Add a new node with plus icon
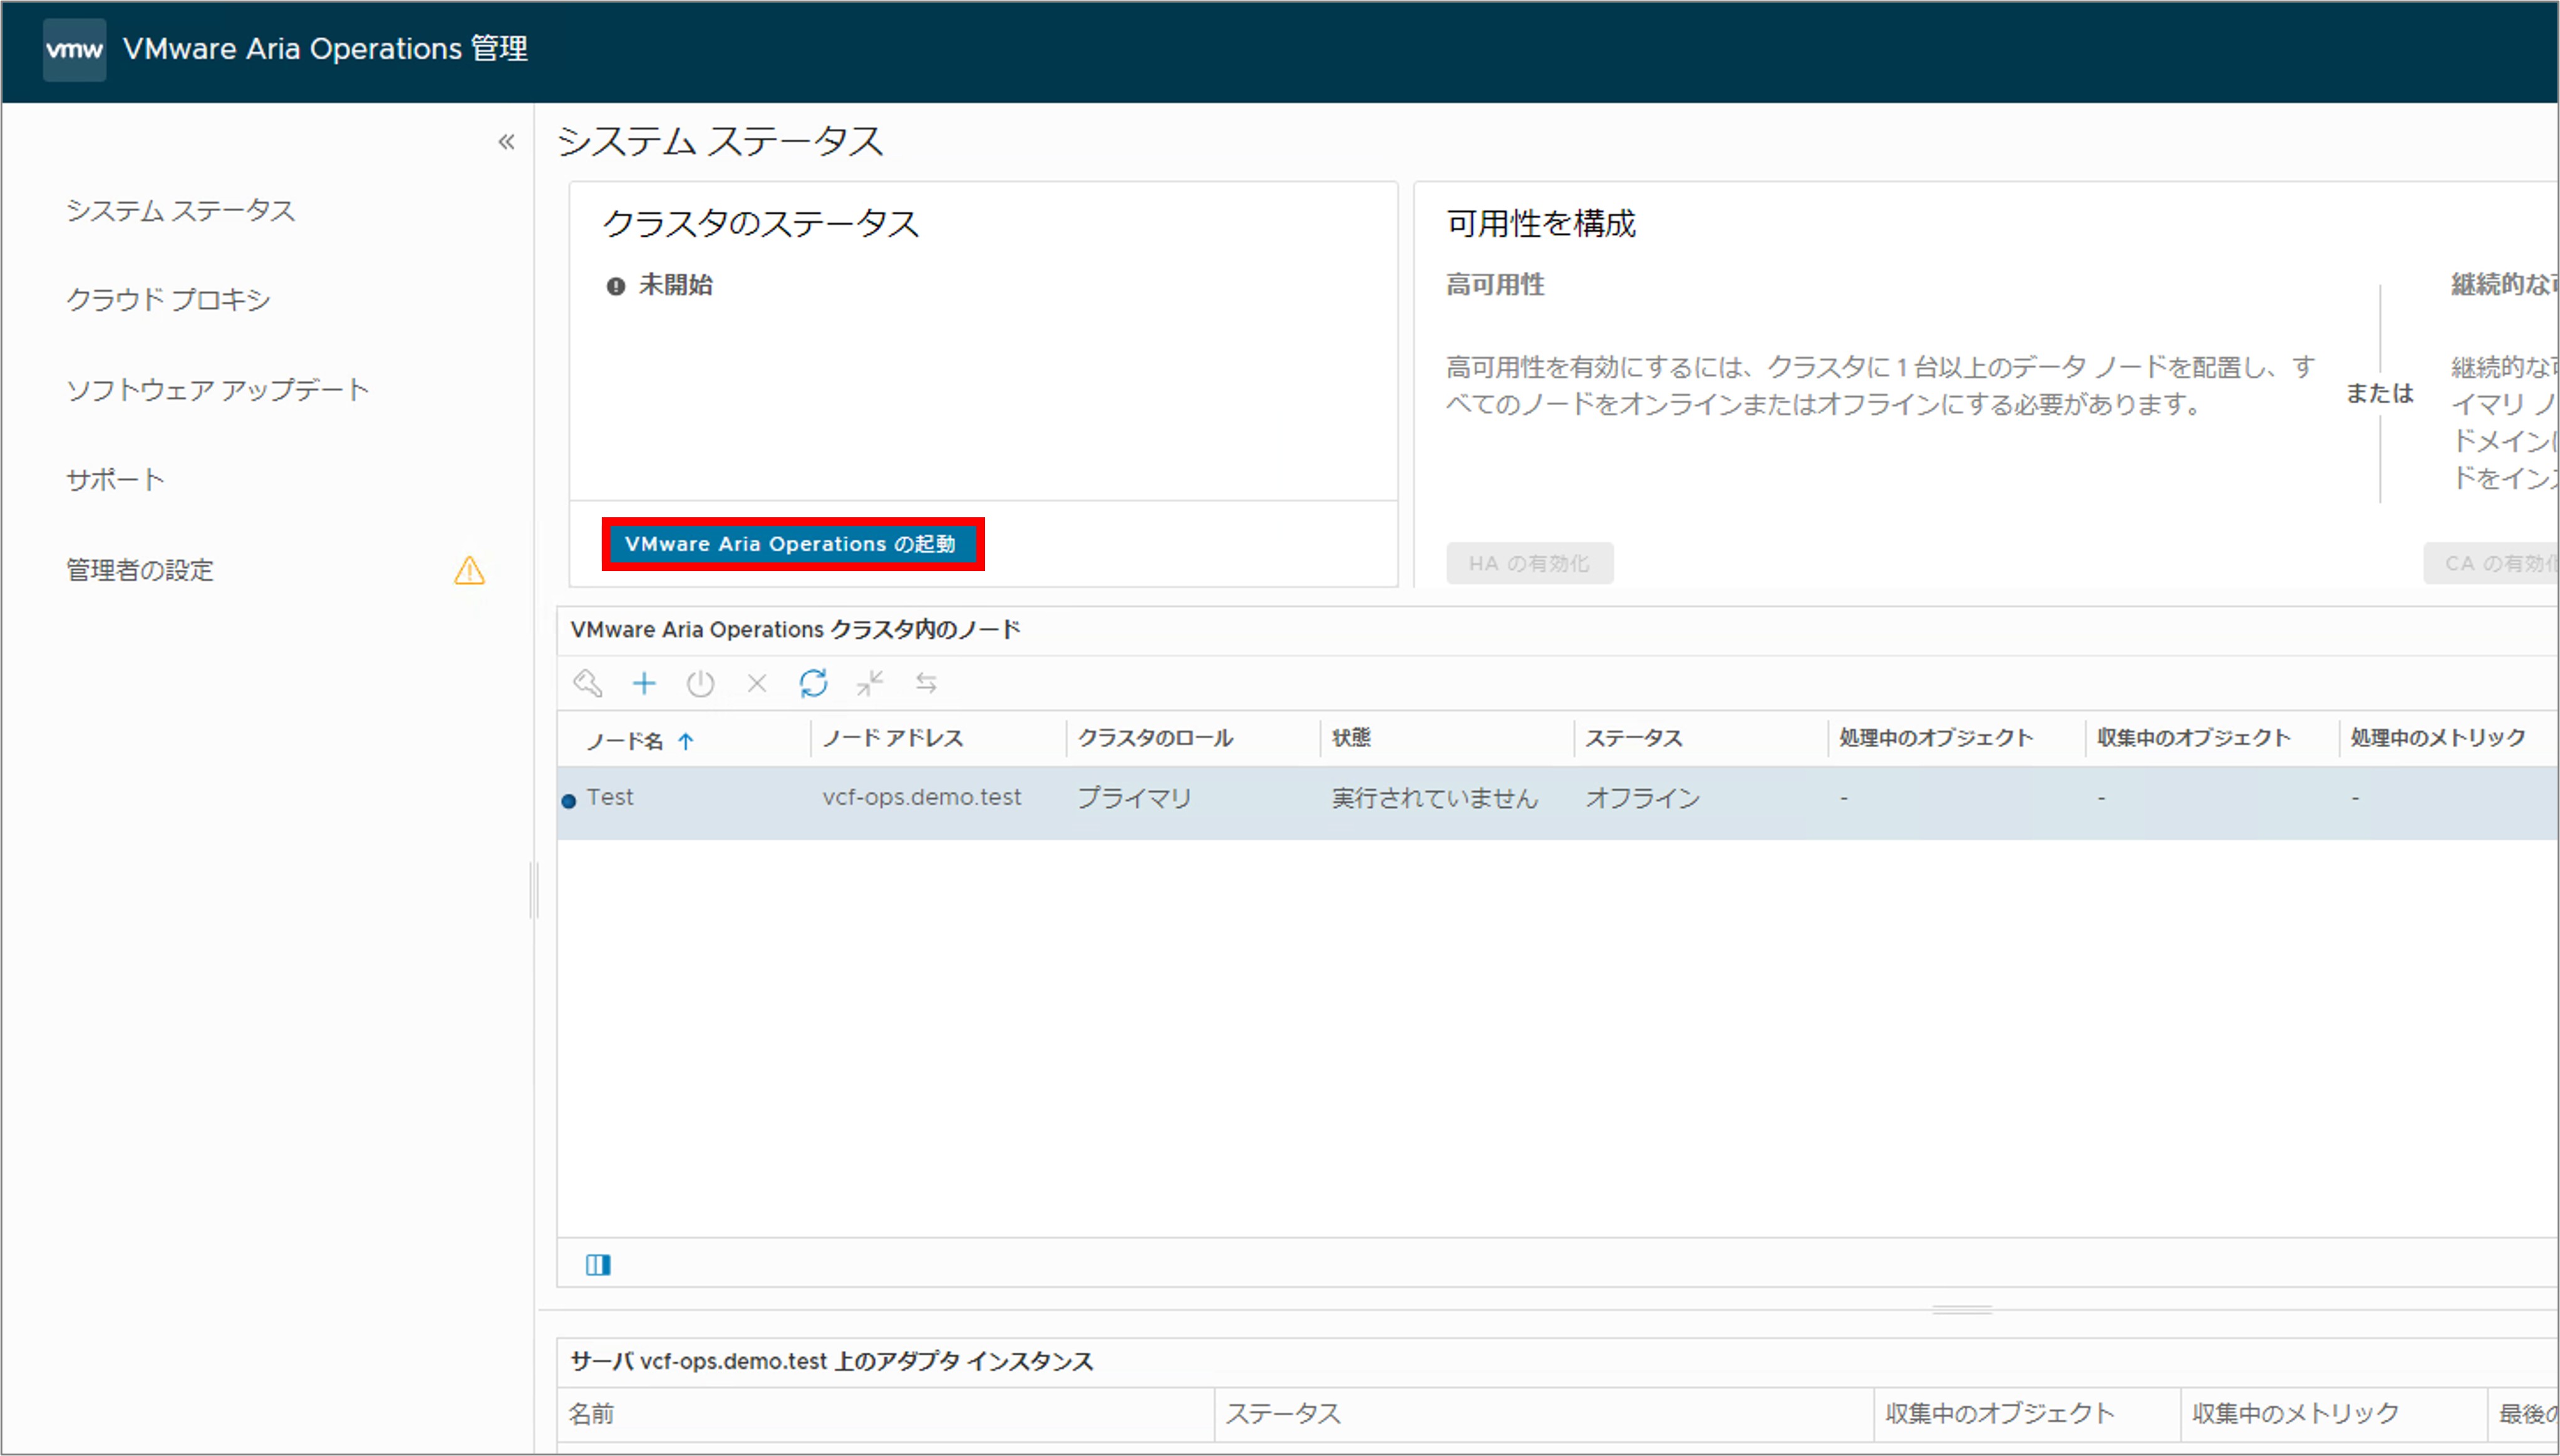The height and width of the screenshot is (1456, 2560). tap(644, 683)
